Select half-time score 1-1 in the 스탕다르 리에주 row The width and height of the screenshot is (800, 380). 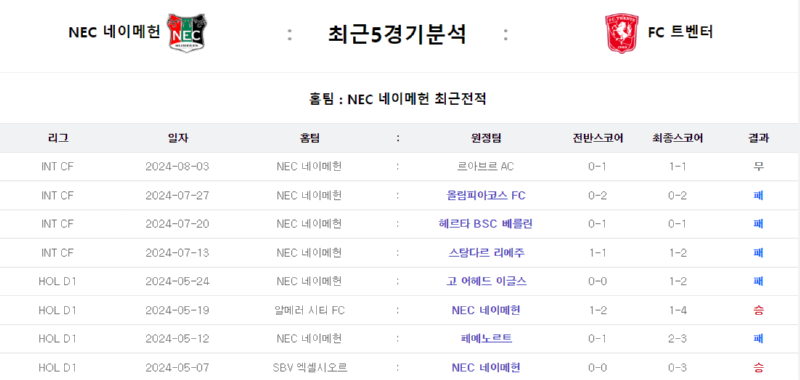pyautogui.click(x=597, y=252)
